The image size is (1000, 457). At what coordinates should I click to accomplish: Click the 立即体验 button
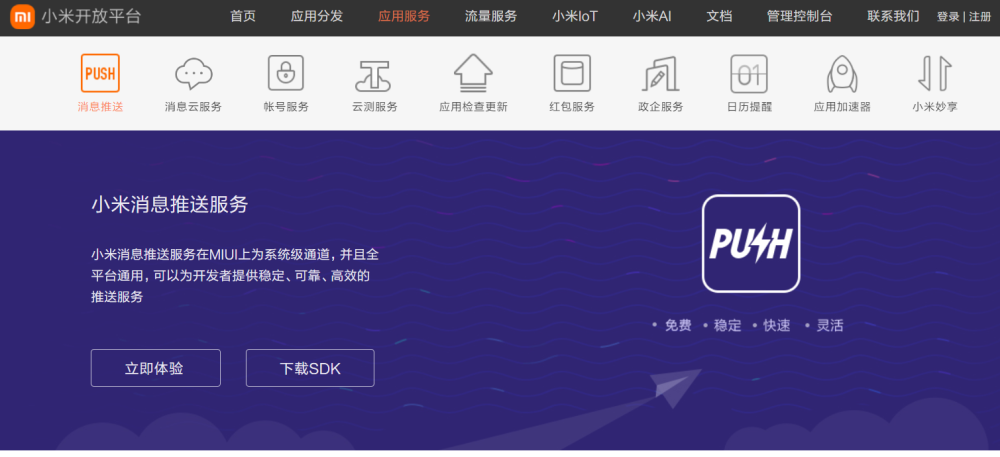(x=156, y=368)
